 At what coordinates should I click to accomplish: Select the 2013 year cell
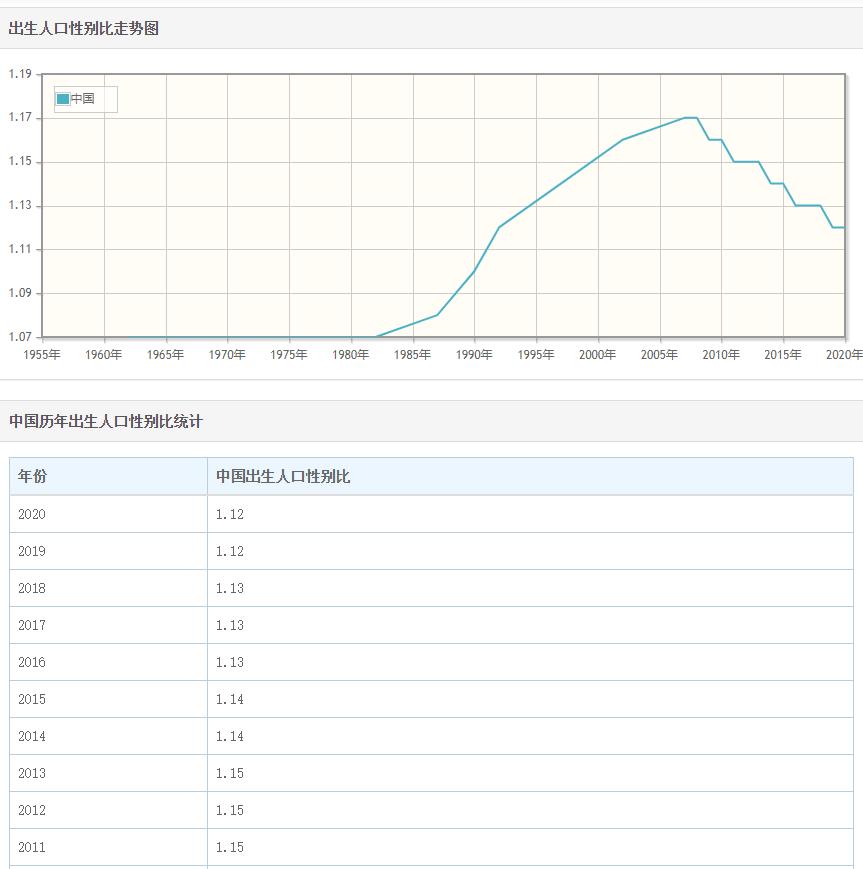pos(109,773)
